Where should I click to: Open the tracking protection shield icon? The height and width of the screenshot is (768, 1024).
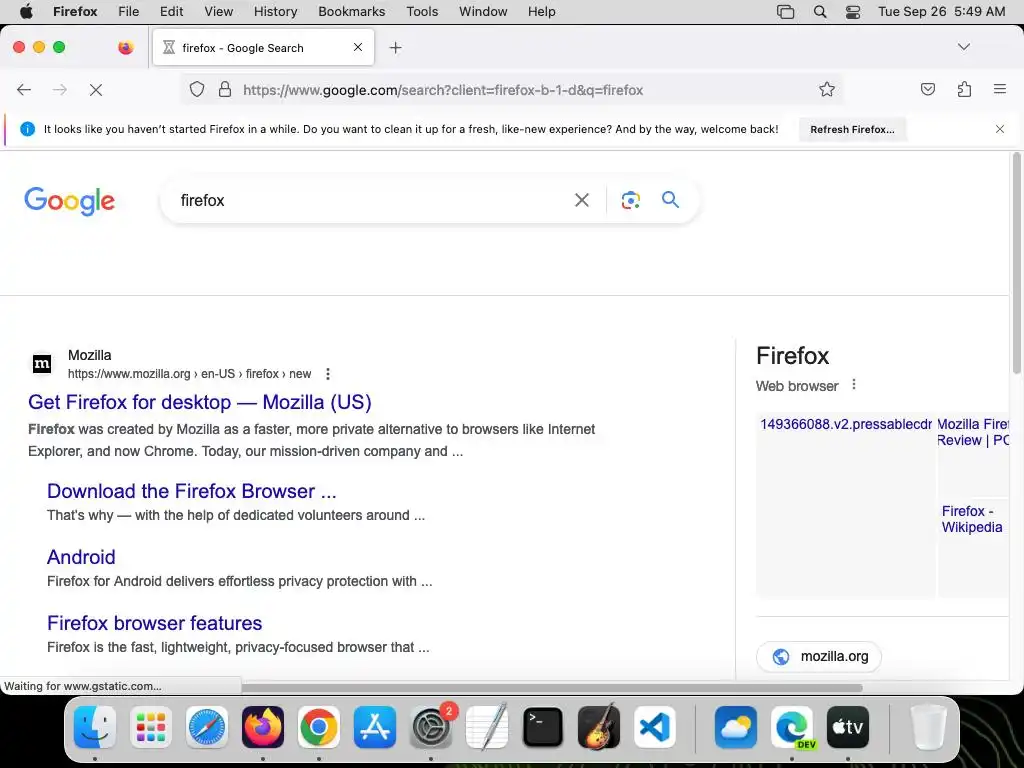click(x=197, y=89)
